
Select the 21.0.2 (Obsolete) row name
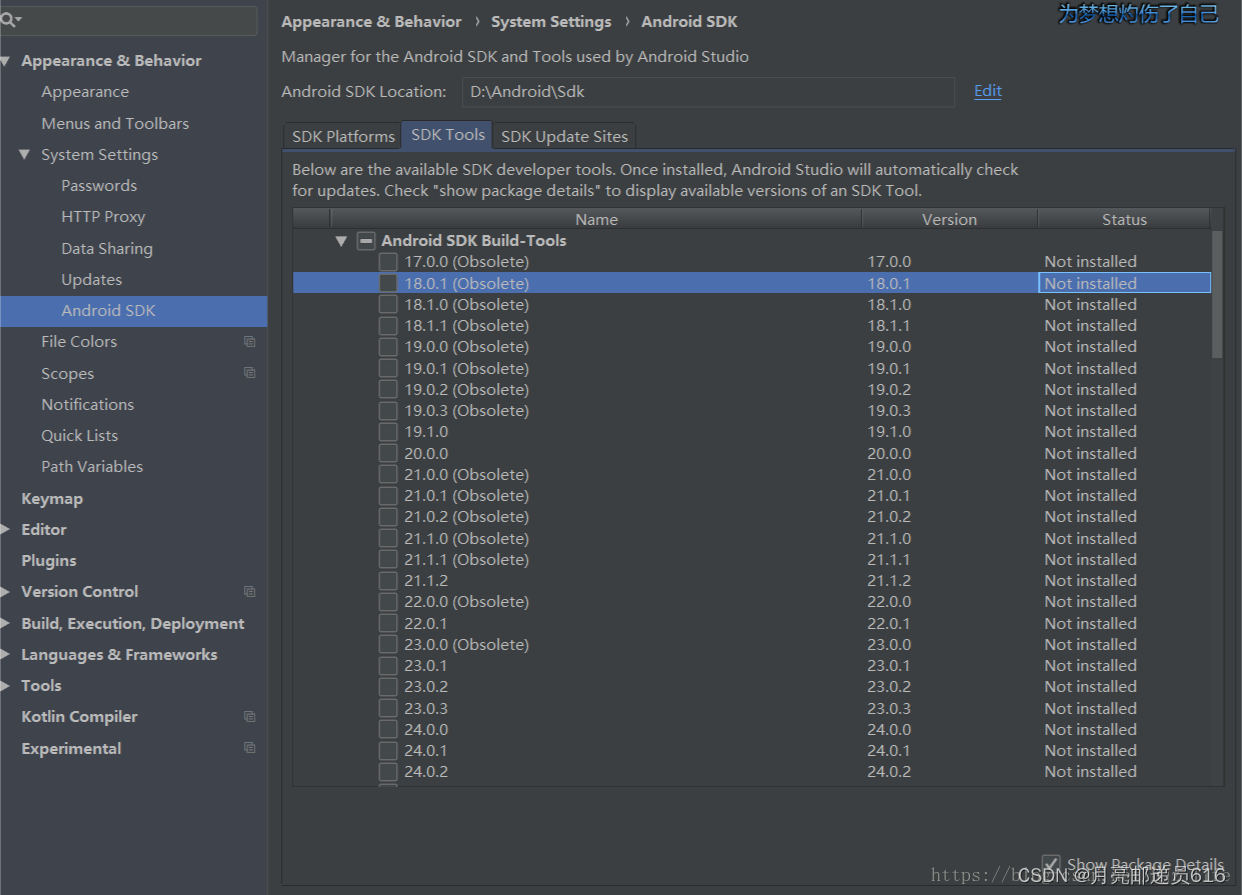[x=466, y=517]
